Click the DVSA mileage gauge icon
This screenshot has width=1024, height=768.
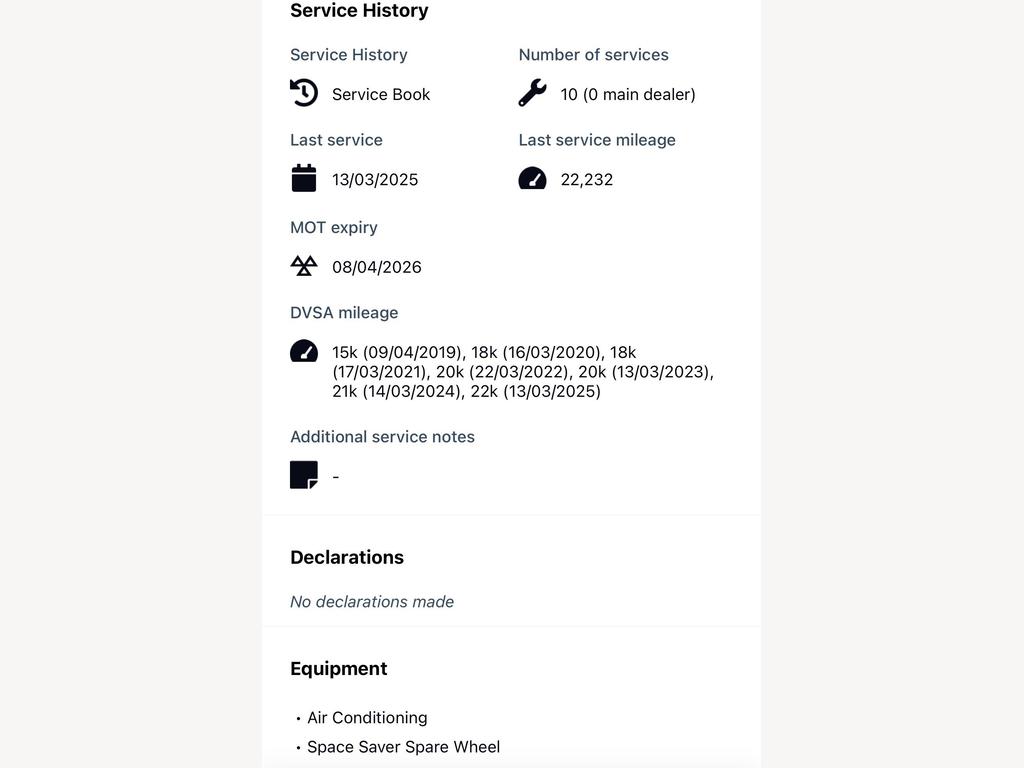(x=304, y=351)
